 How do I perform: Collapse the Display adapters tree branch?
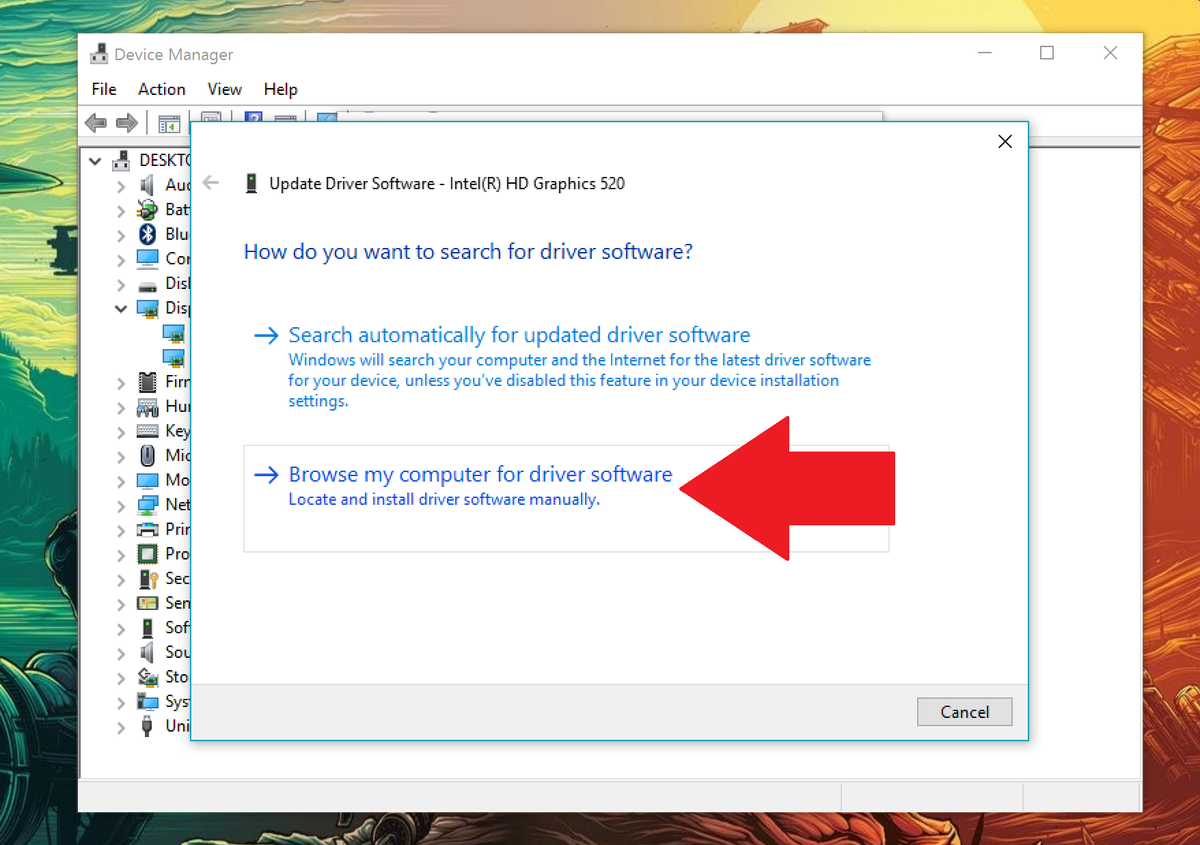point(120,308)
